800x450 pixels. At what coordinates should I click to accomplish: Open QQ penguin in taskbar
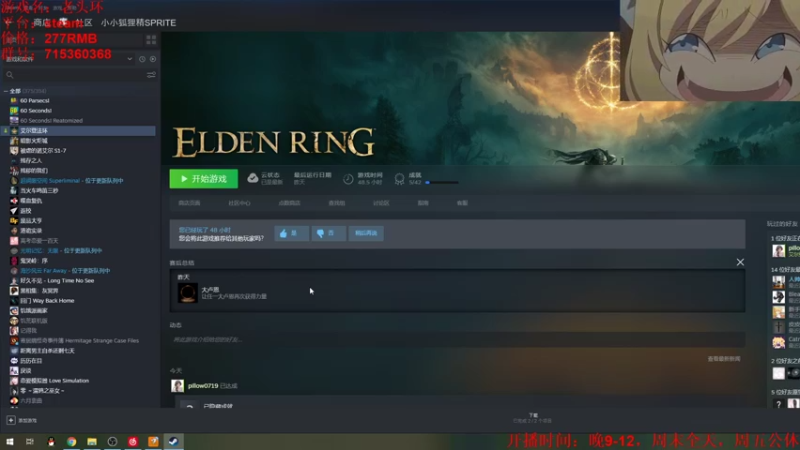point(51,442)
